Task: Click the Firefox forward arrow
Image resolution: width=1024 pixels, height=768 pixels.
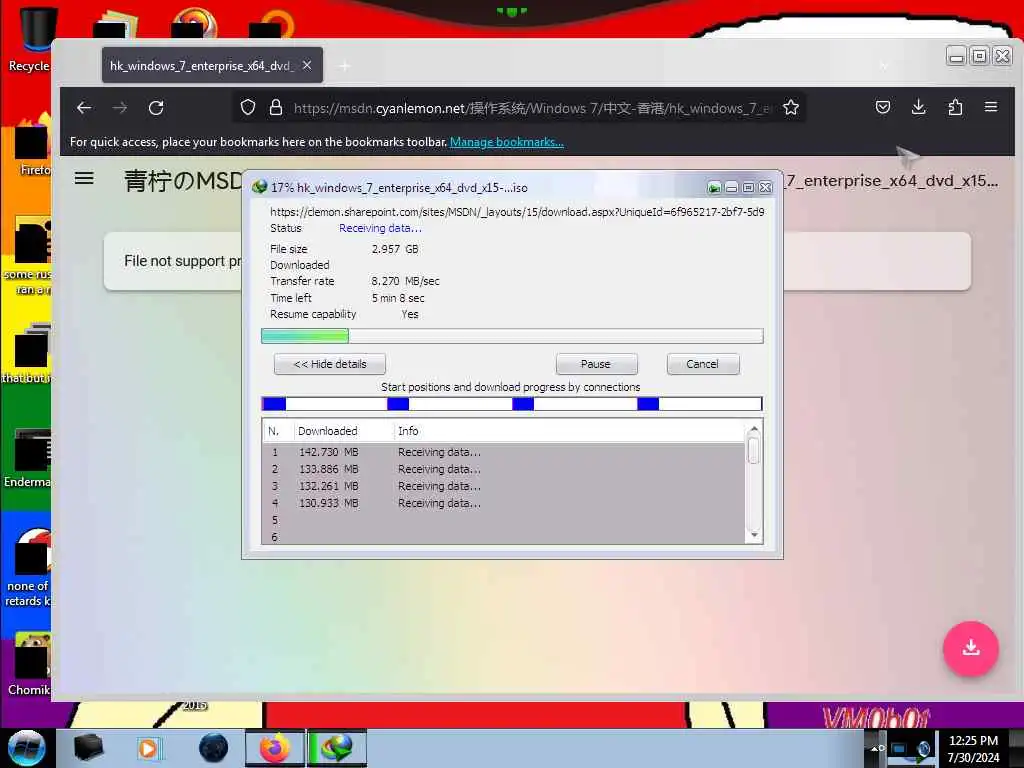Action: coord(120,108)
